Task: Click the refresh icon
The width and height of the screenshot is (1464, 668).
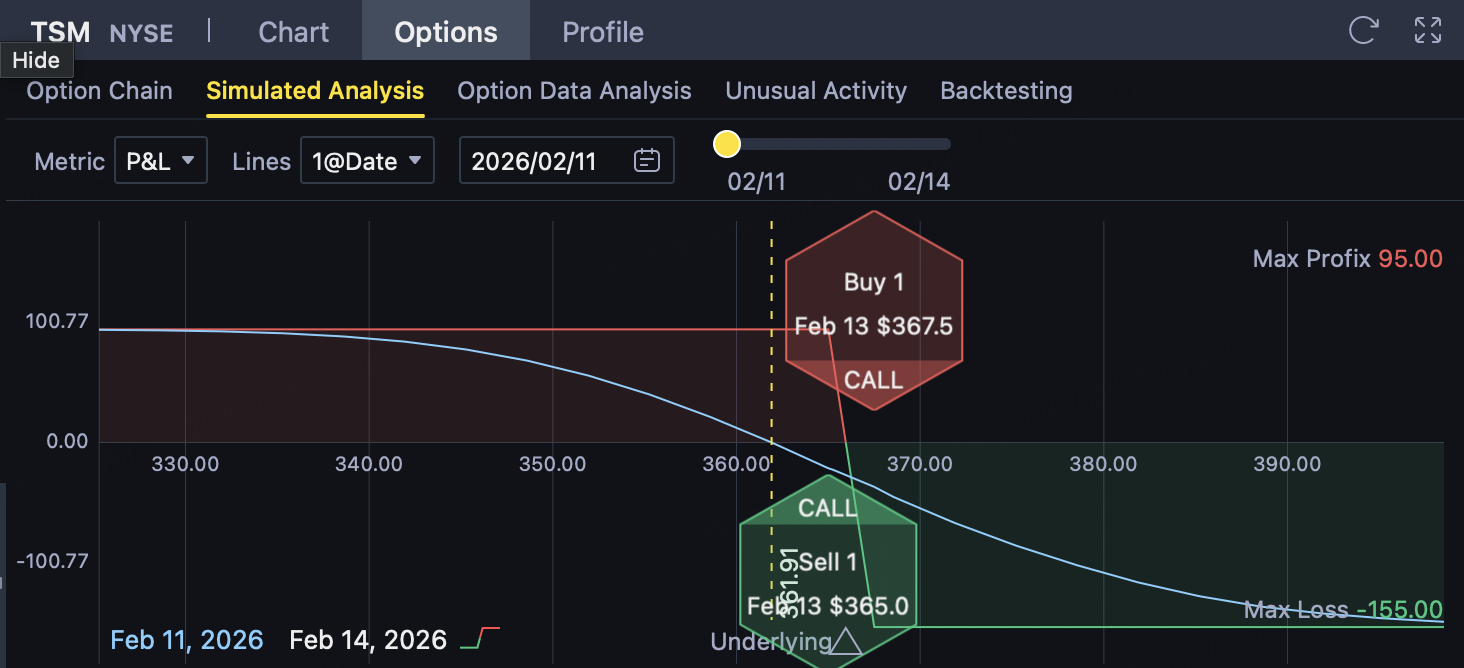Action: click(x=1363, y=30)
